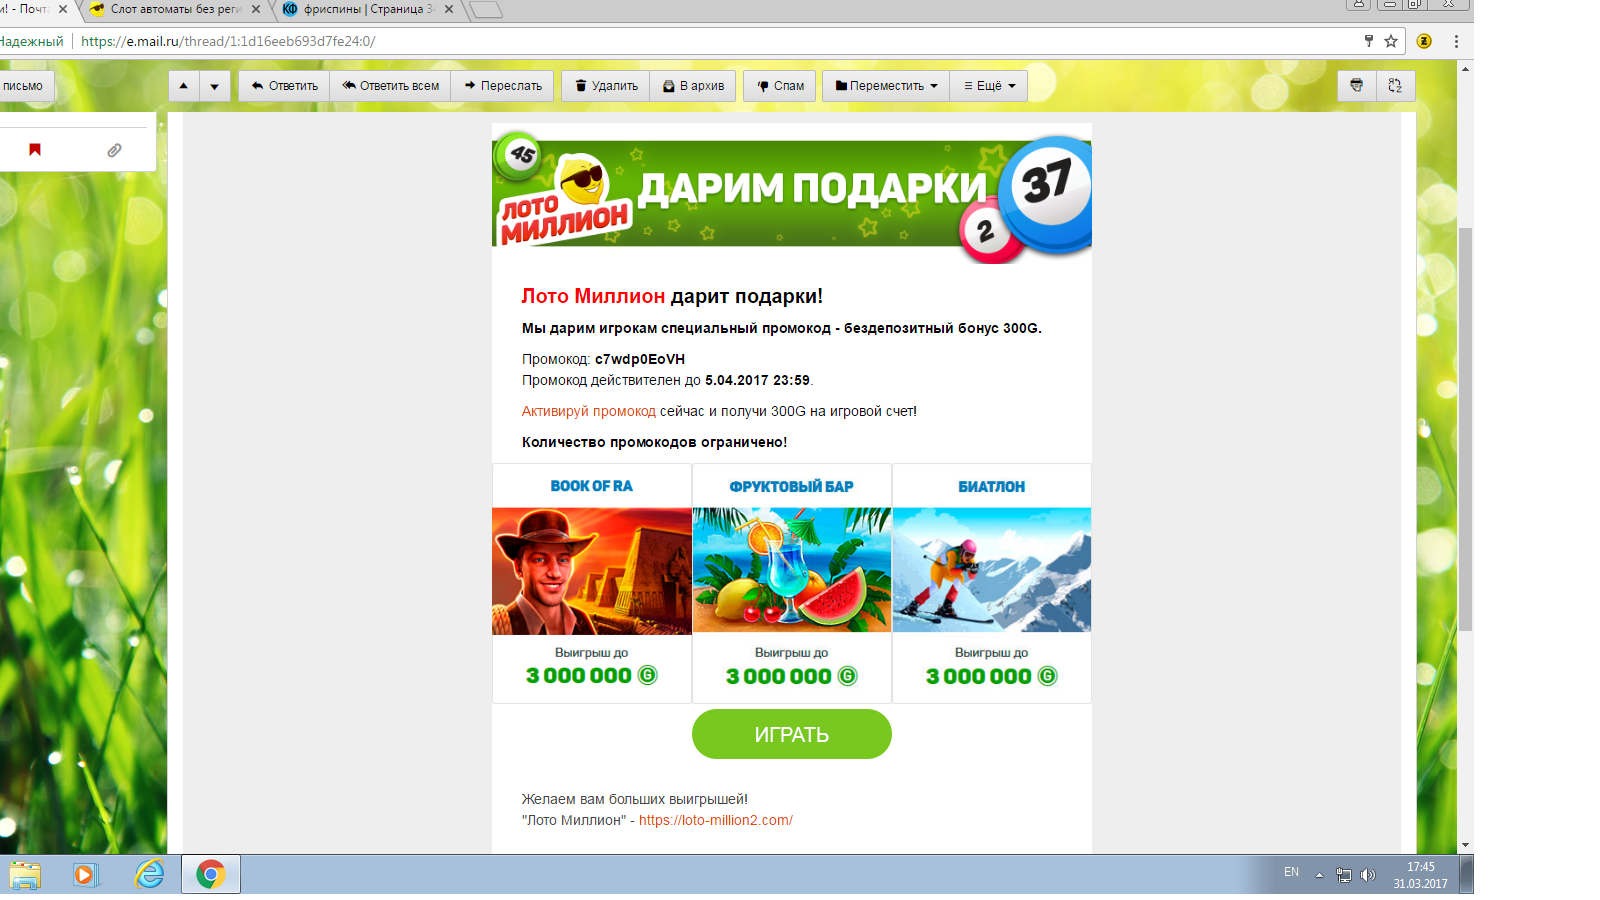Click the previous letter arrow button
Image resolution: width=1600 pixels, height=900 pixels.
tap(183, 86)
